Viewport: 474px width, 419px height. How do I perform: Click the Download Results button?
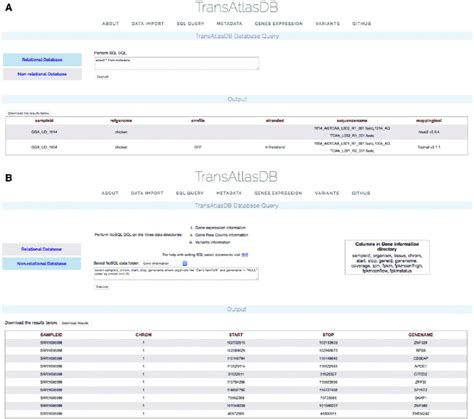pos(75,323)
